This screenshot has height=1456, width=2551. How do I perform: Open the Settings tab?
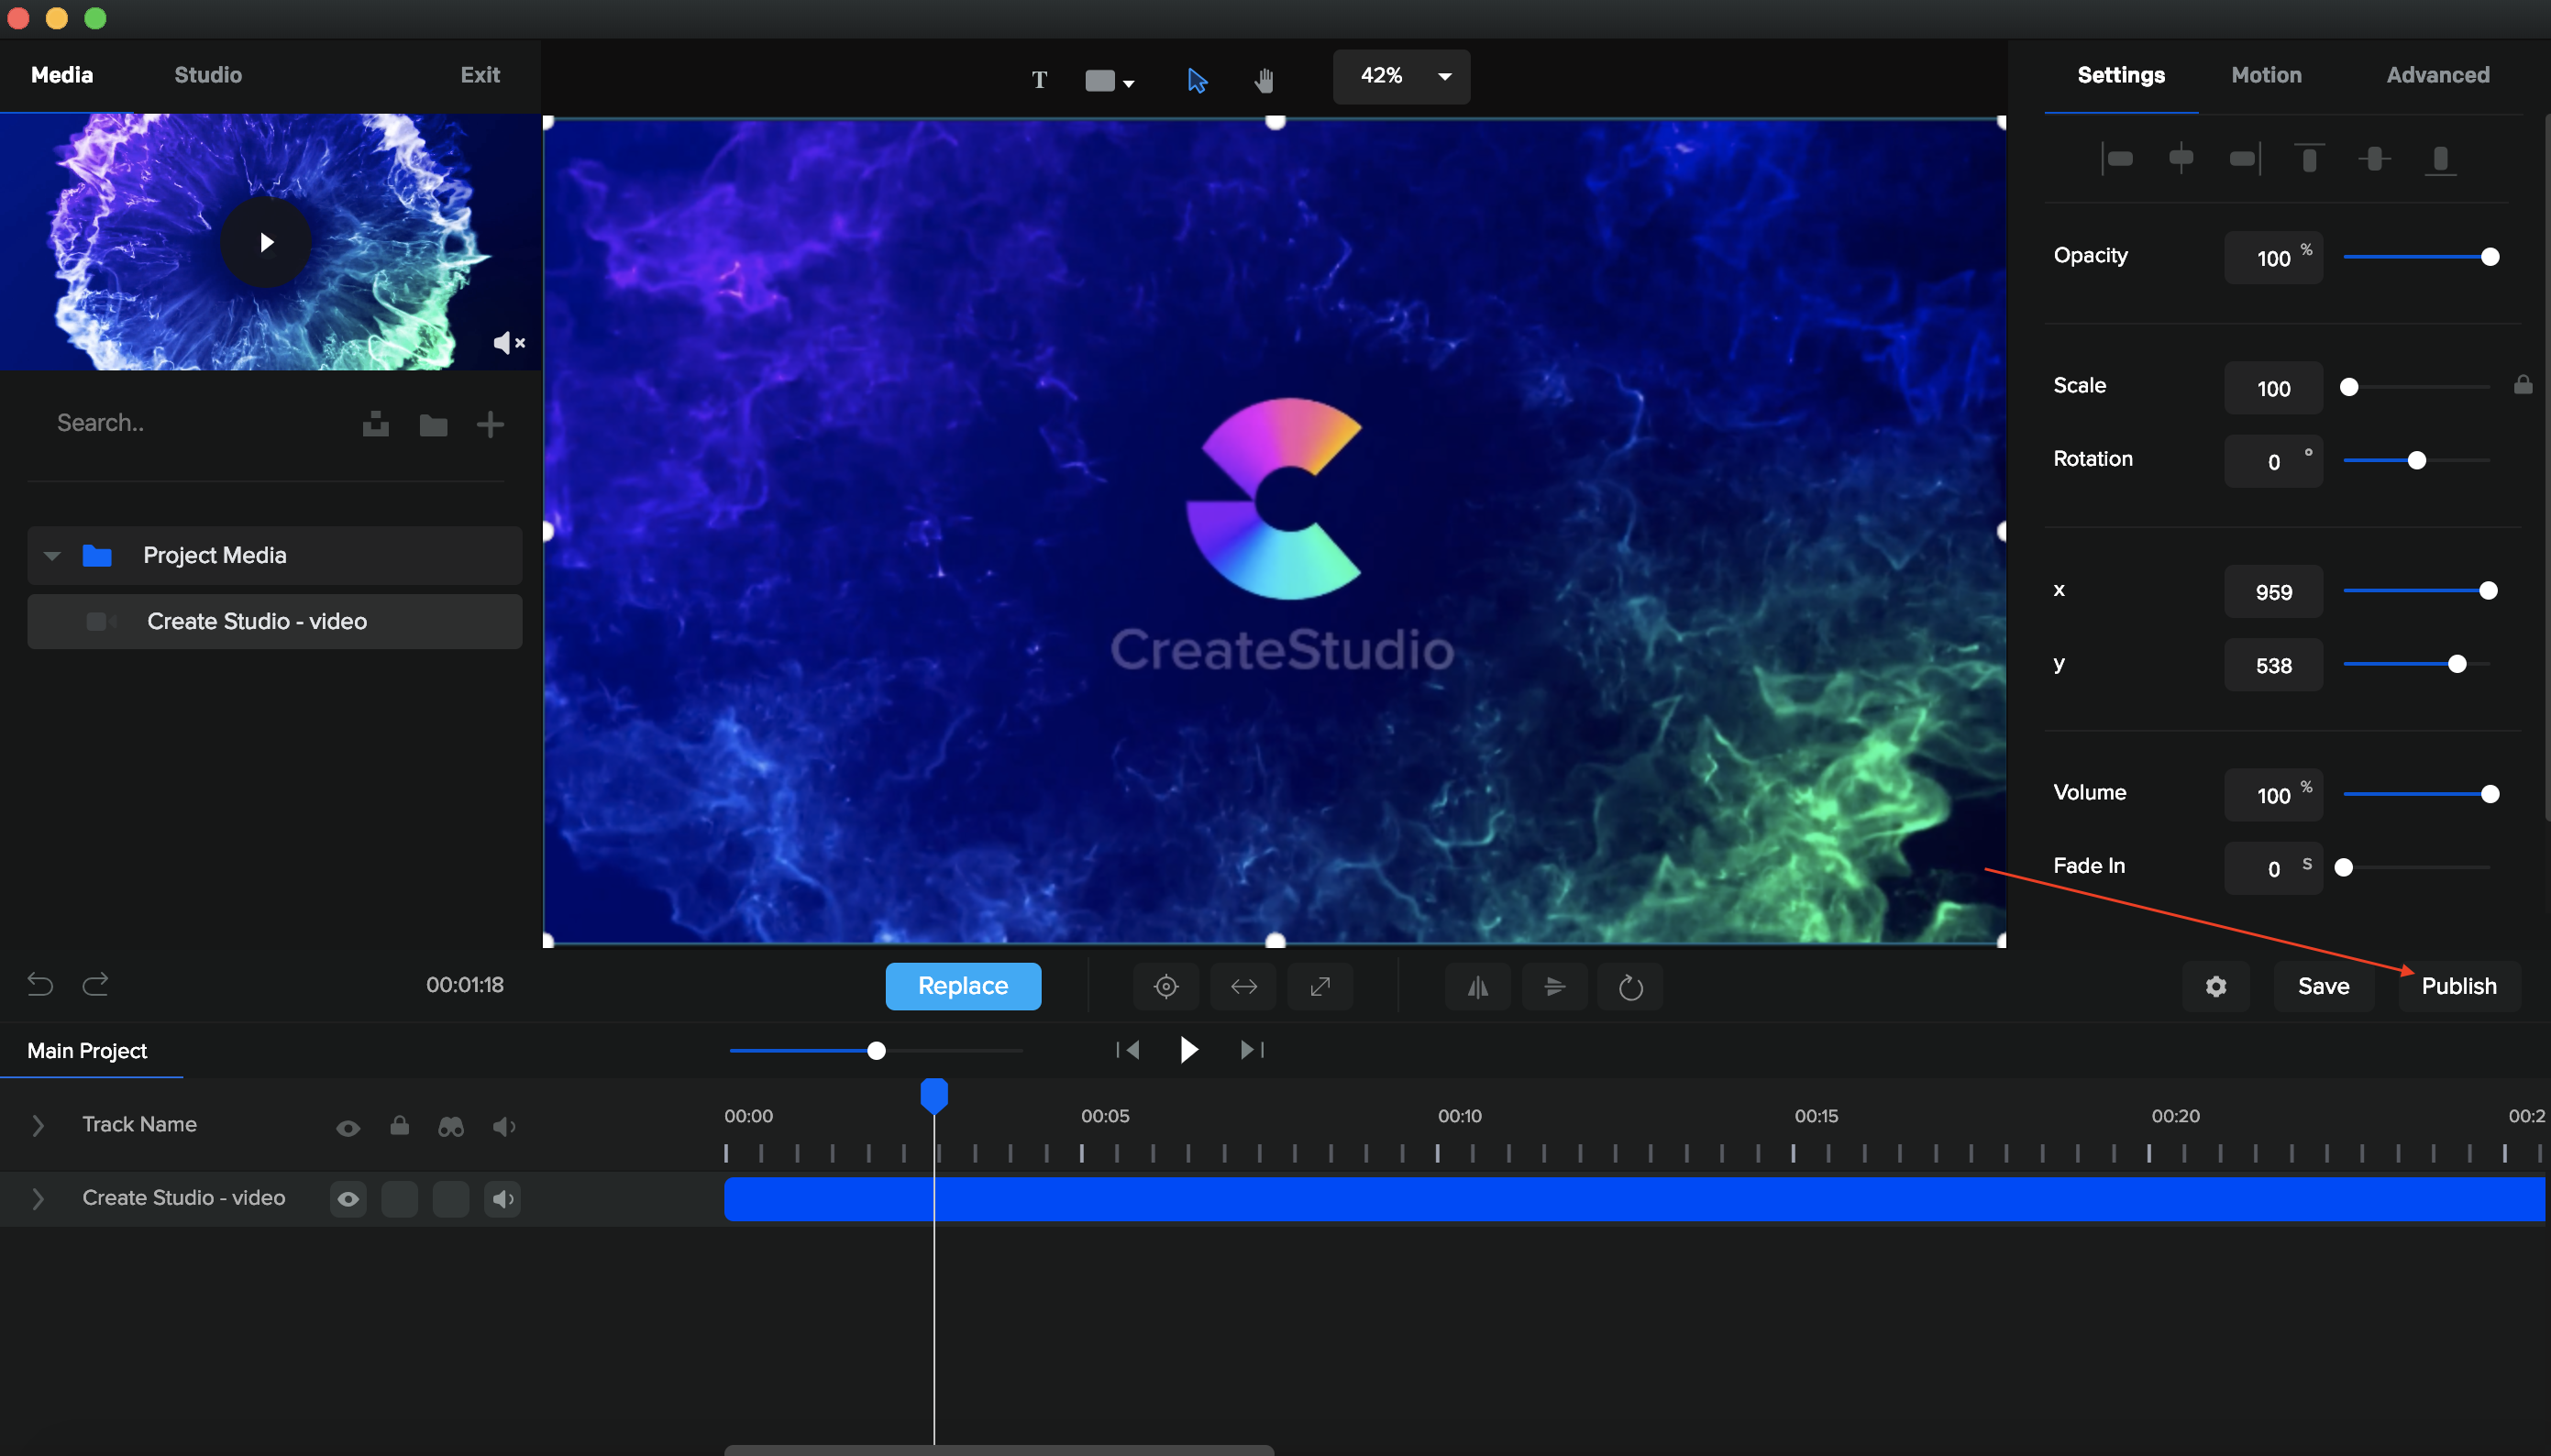point(2121,75)
